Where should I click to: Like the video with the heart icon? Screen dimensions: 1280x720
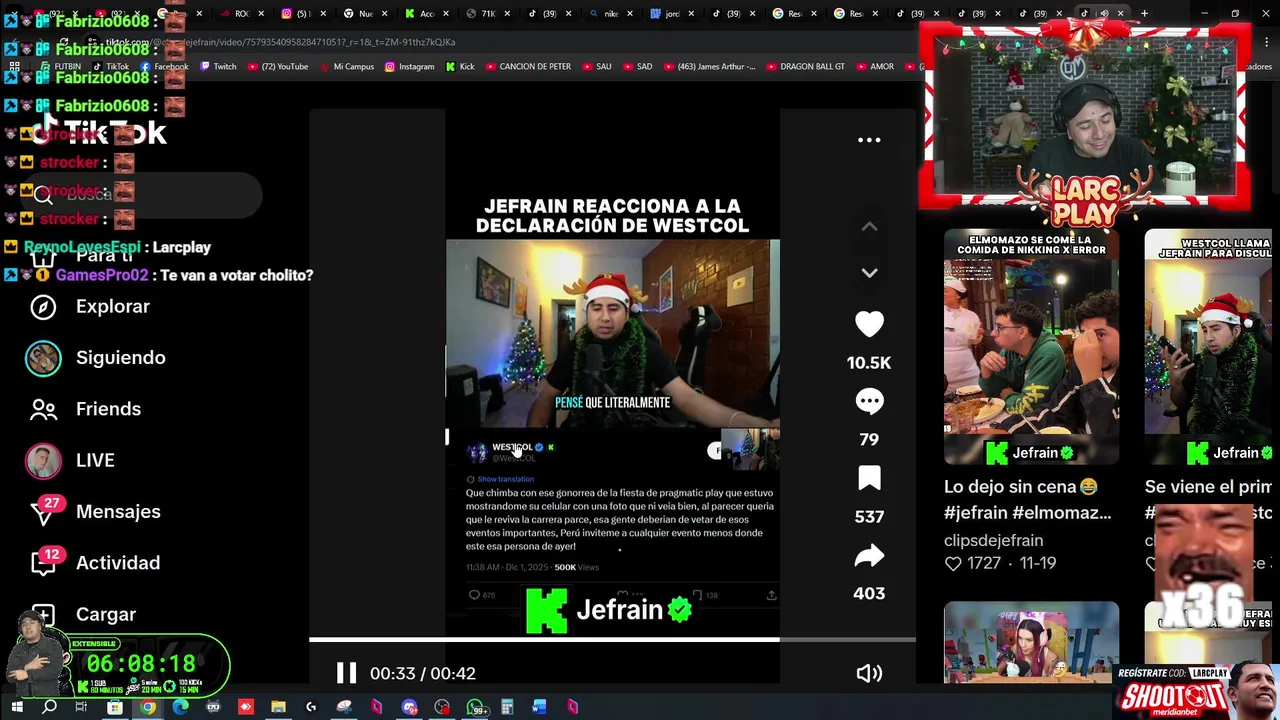point(869,324)
